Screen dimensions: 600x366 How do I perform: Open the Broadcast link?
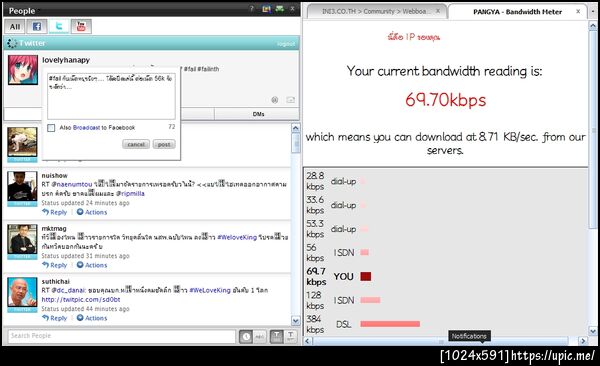[86, 127]
